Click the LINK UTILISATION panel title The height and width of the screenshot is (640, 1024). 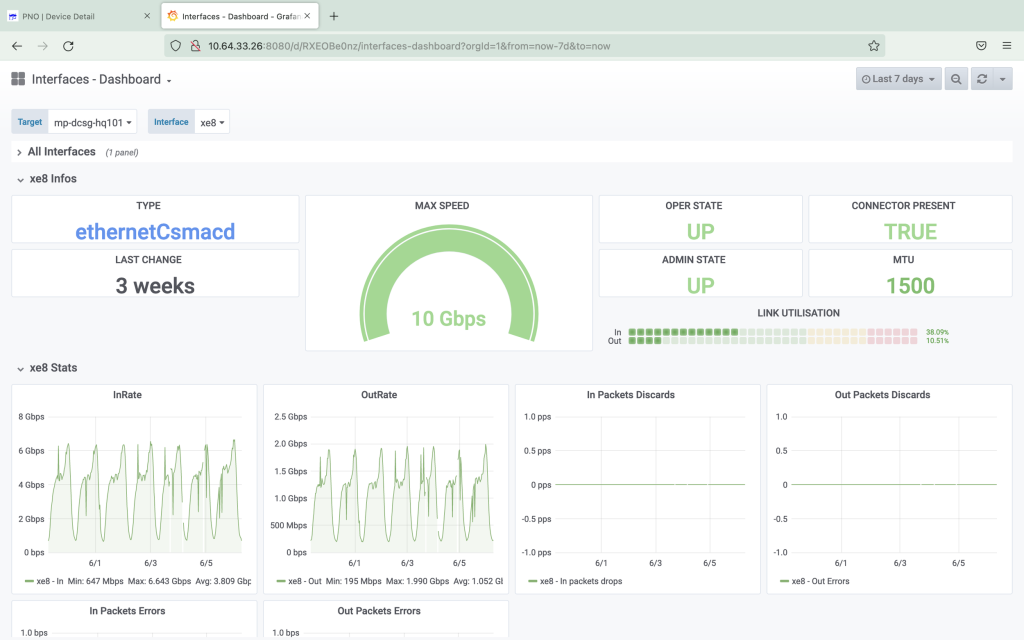pos(799,313)
